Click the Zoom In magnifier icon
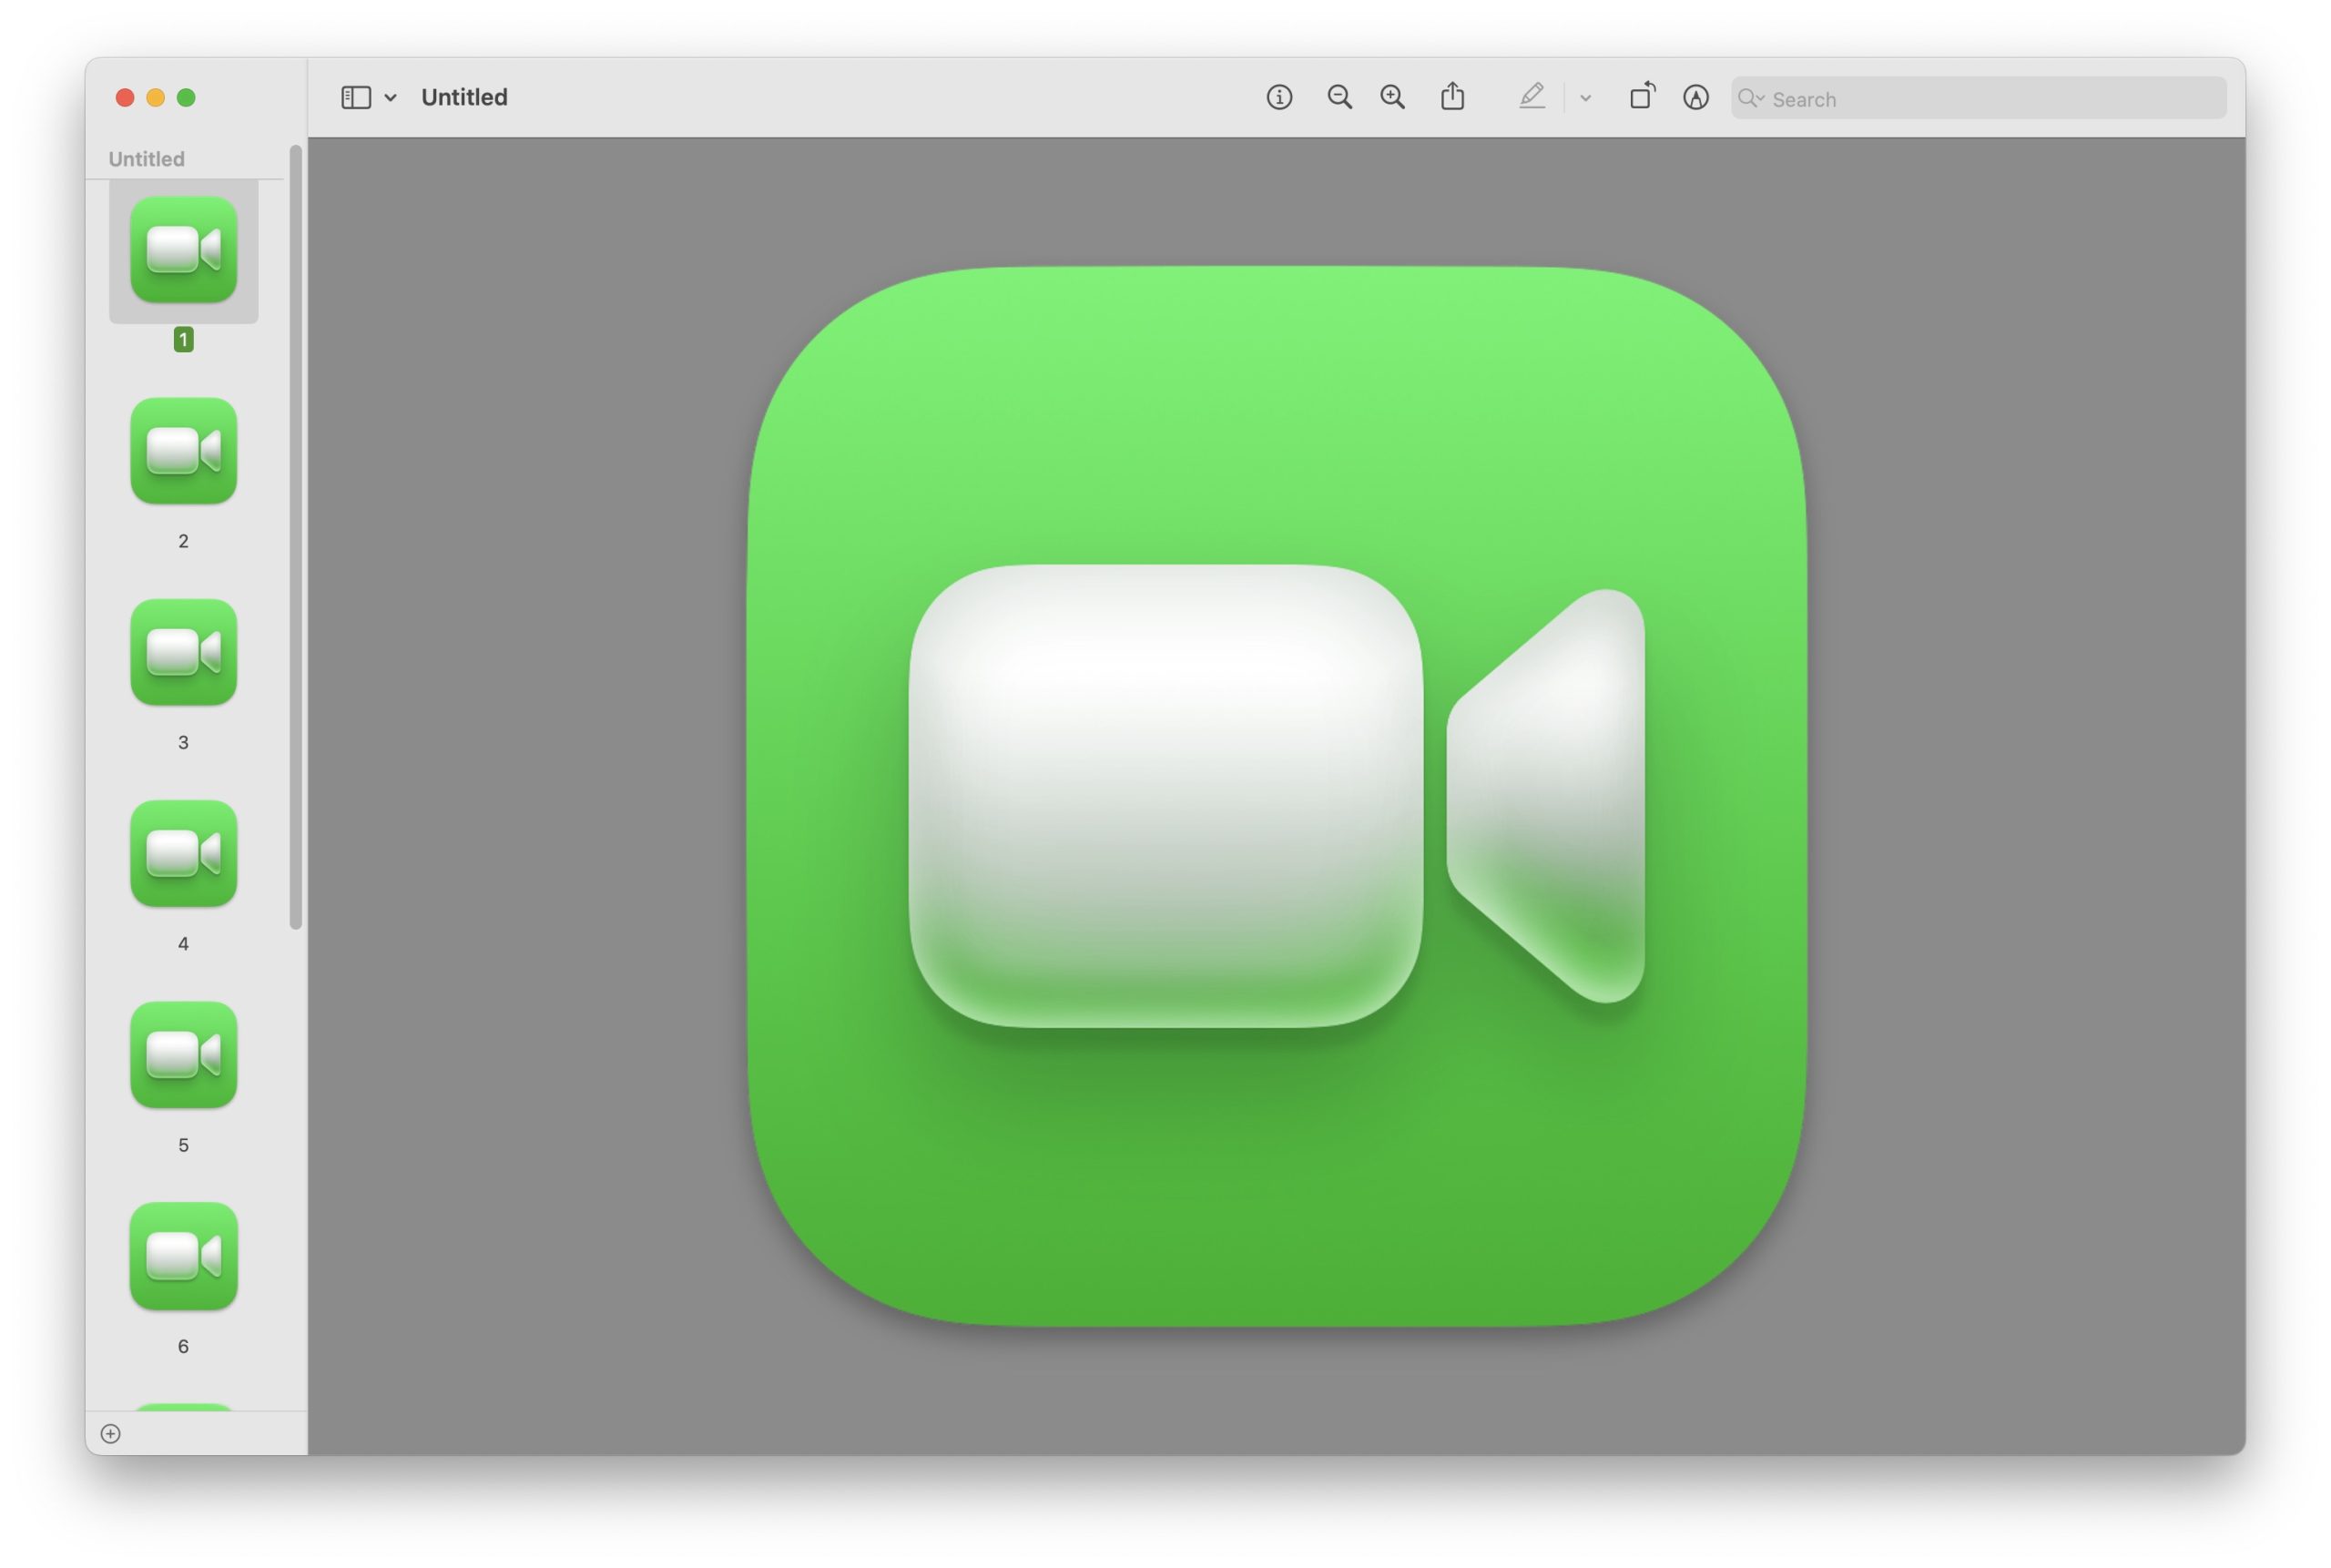Image resolution: width=2331 pixels, height=1568 pixels. (x=1392, y=97)
